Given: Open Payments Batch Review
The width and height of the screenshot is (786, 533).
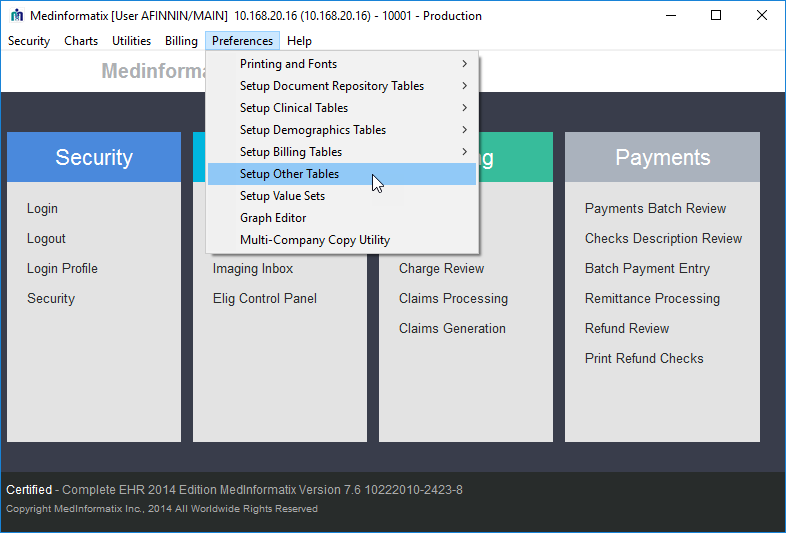Looking at the screenshot, I should point(655,209).
